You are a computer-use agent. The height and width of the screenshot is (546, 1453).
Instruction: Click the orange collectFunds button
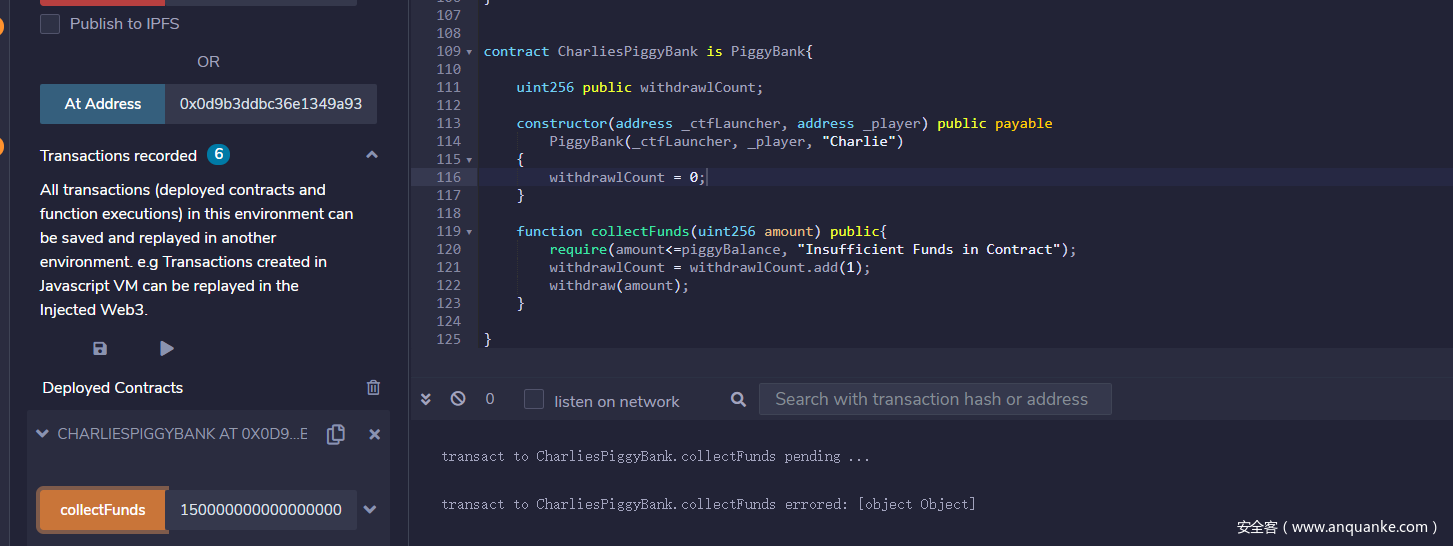pyautogui.click(x=102, y=509)
